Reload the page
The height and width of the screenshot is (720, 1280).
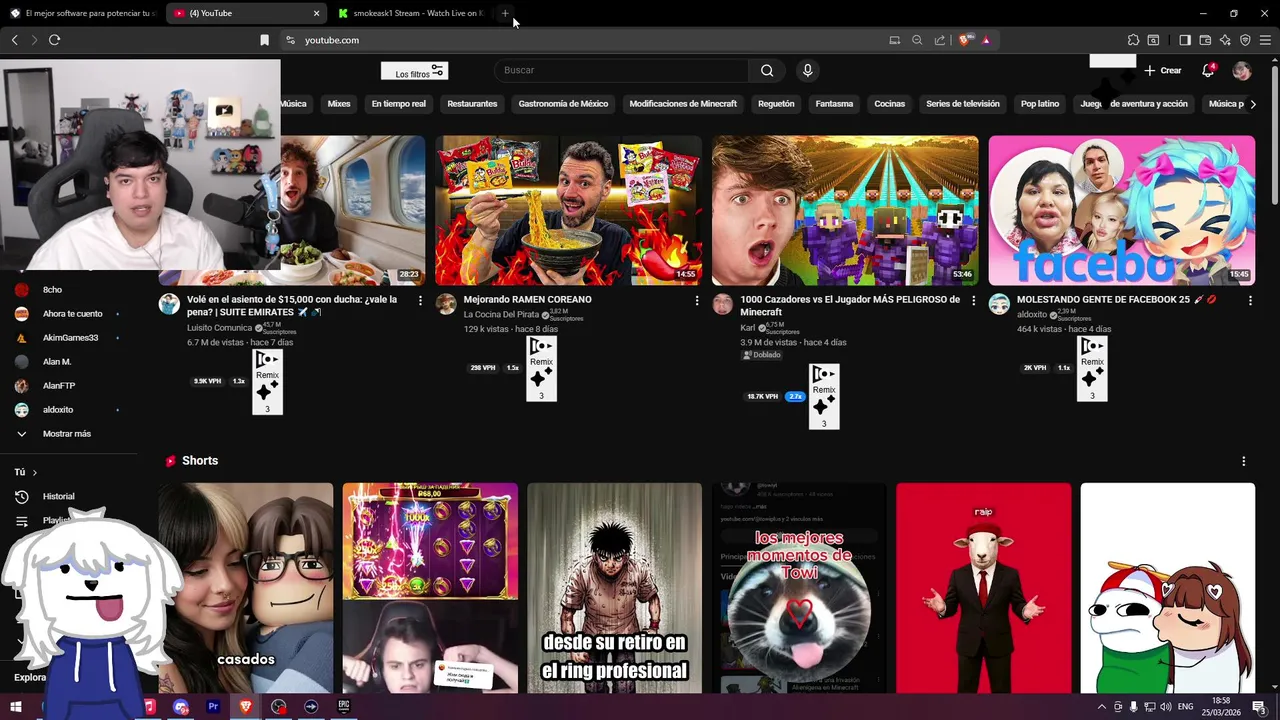(x=54, y=40)
